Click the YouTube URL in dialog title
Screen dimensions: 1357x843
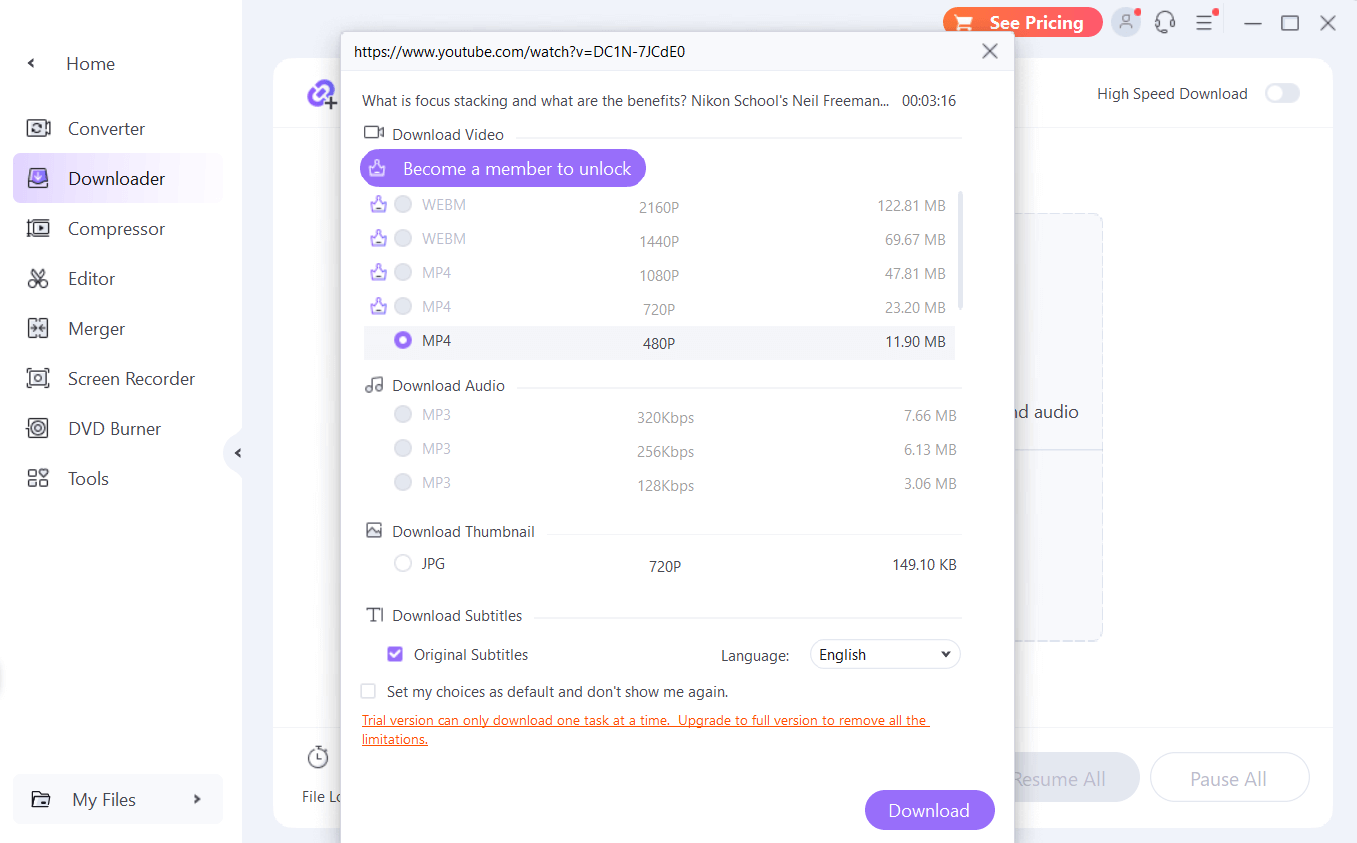pyautogui.click(x=519, y=51)
